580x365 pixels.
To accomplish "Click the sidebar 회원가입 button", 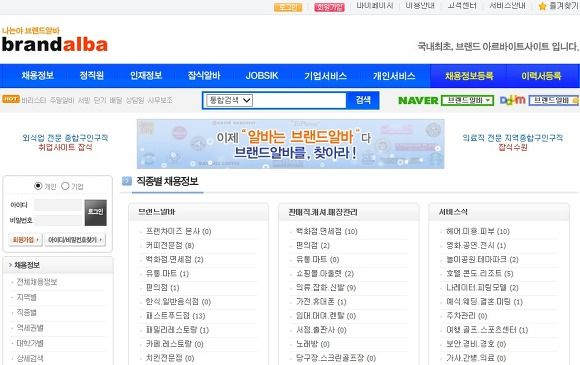I will [x=25, y=240].
